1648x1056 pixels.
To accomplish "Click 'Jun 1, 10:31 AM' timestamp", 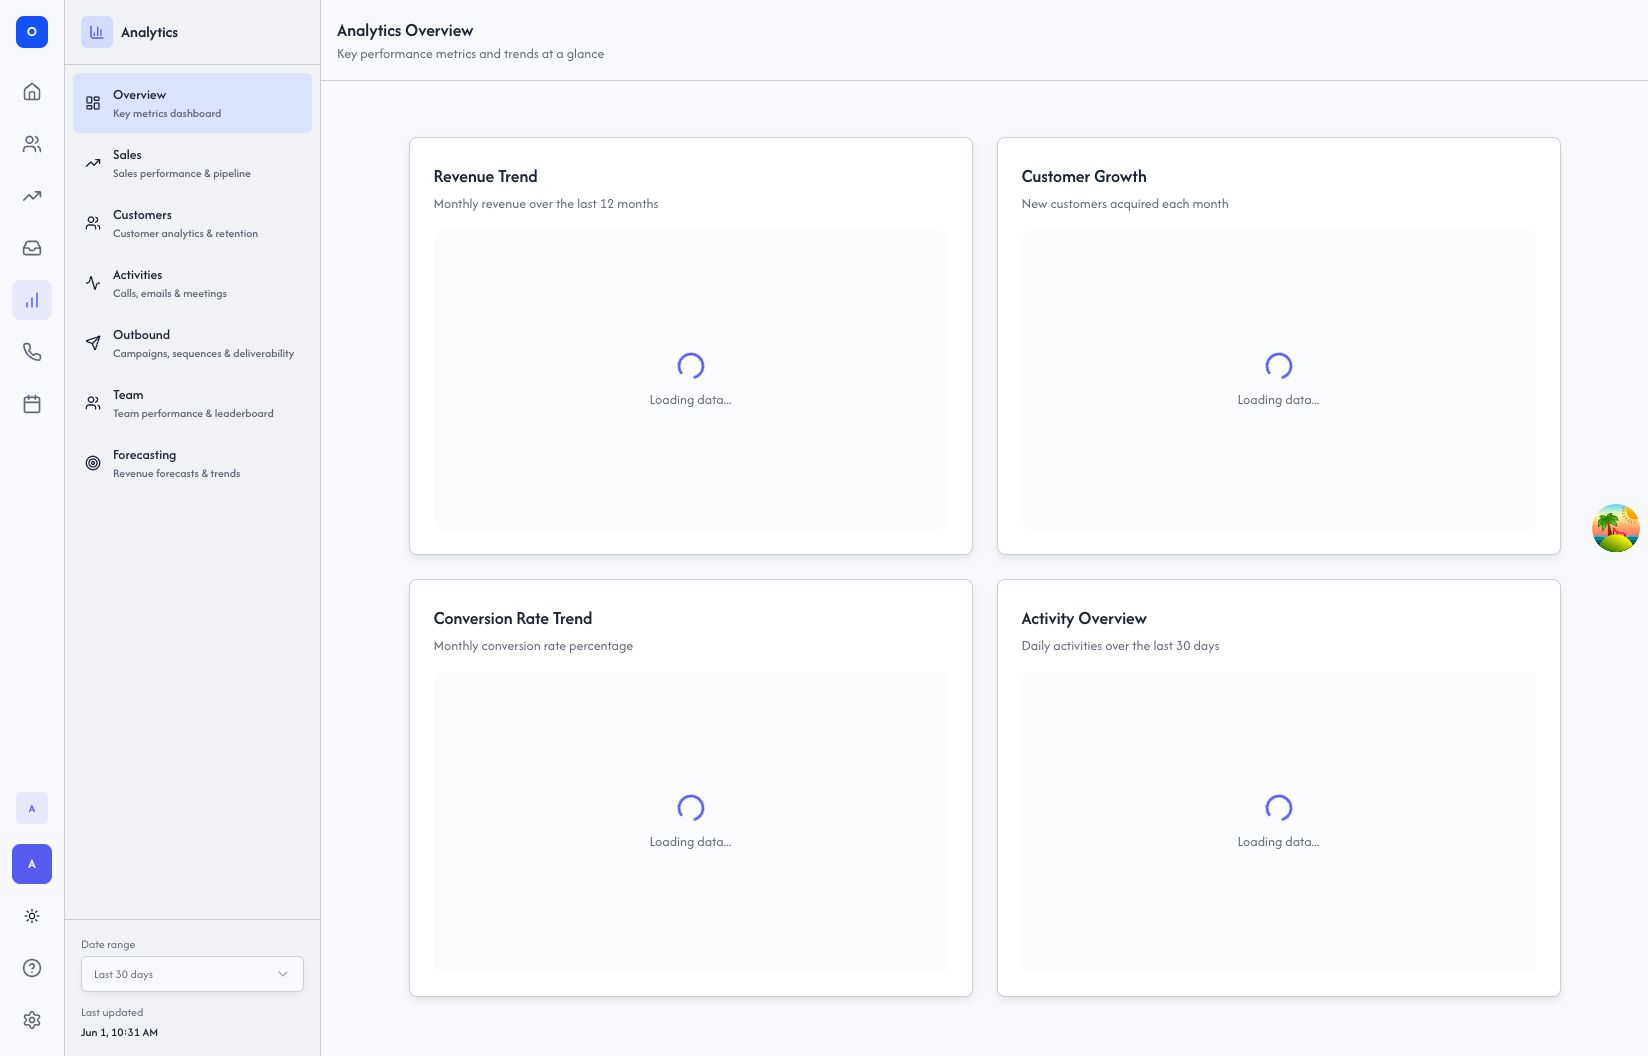I will [x=119, y=1032].
